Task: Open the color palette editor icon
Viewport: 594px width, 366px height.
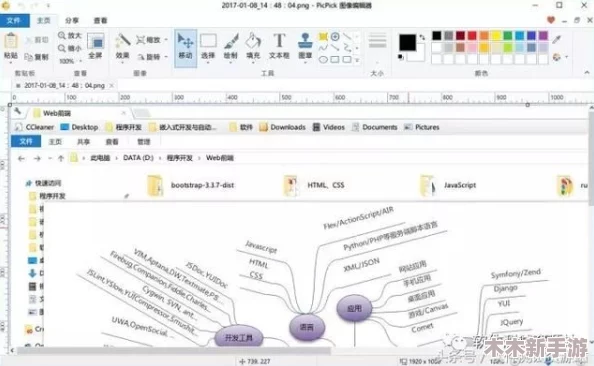Action: [x=557, y=57]
